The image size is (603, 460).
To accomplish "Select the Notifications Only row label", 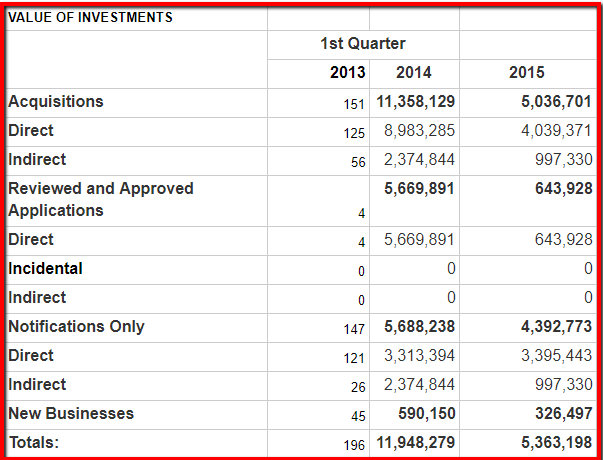I will (x=76, y=326).
